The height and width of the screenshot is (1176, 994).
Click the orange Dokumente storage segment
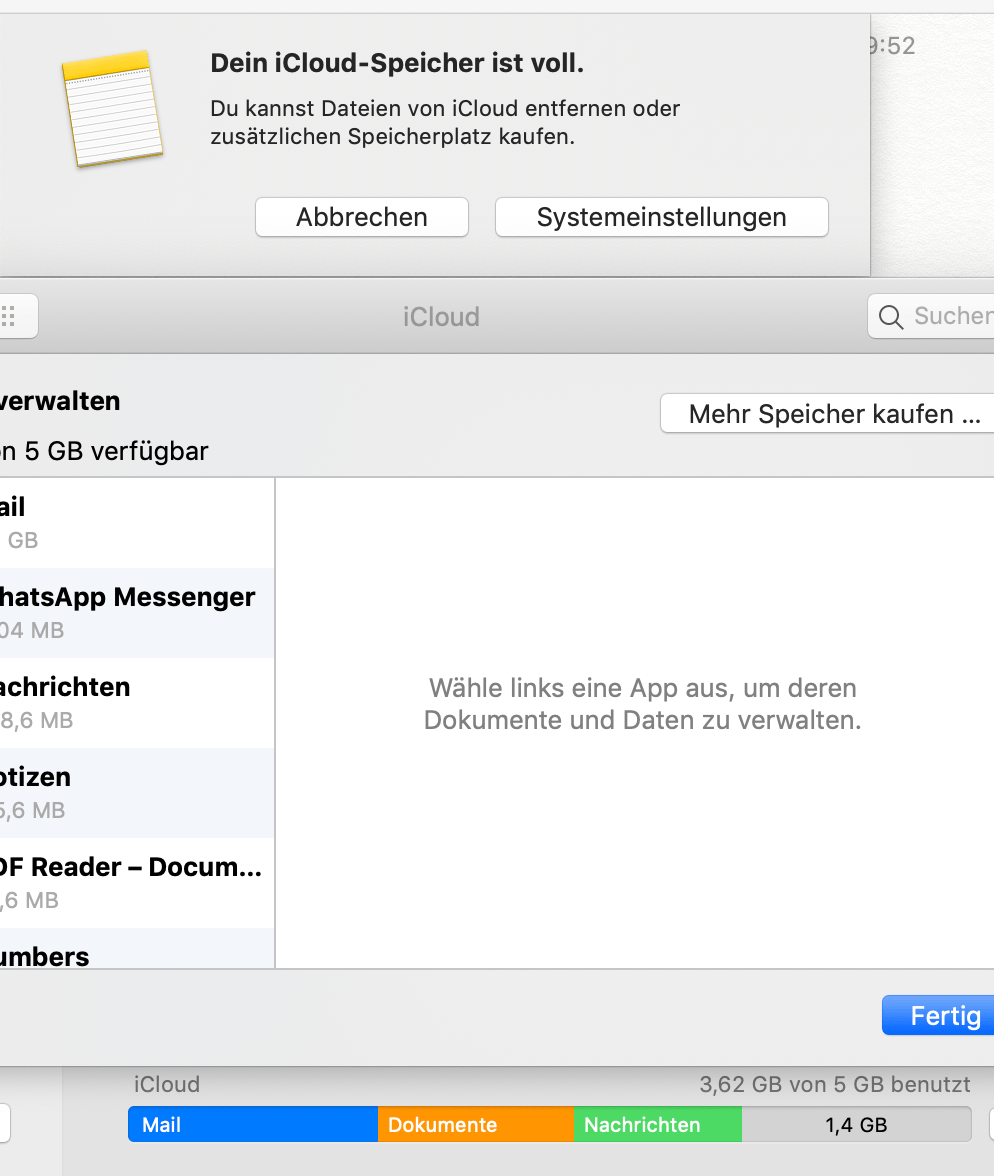476,1124
